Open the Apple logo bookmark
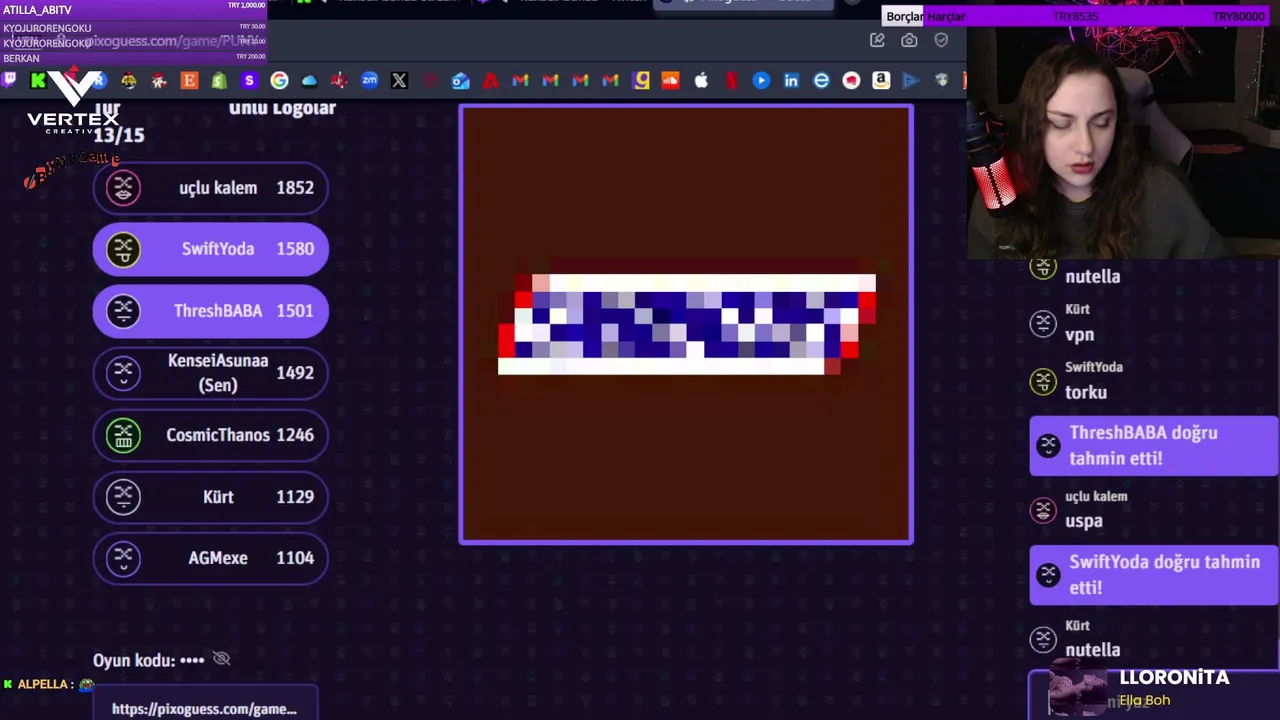The width and height of the screenshot is (1280, 720). (x=701, y=80)
